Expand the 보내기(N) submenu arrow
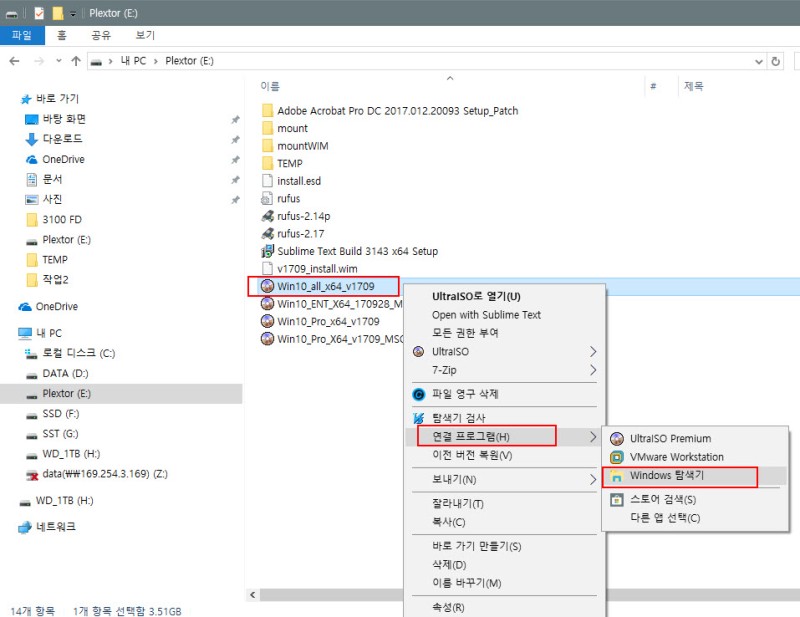 click(x=593, y=480)
